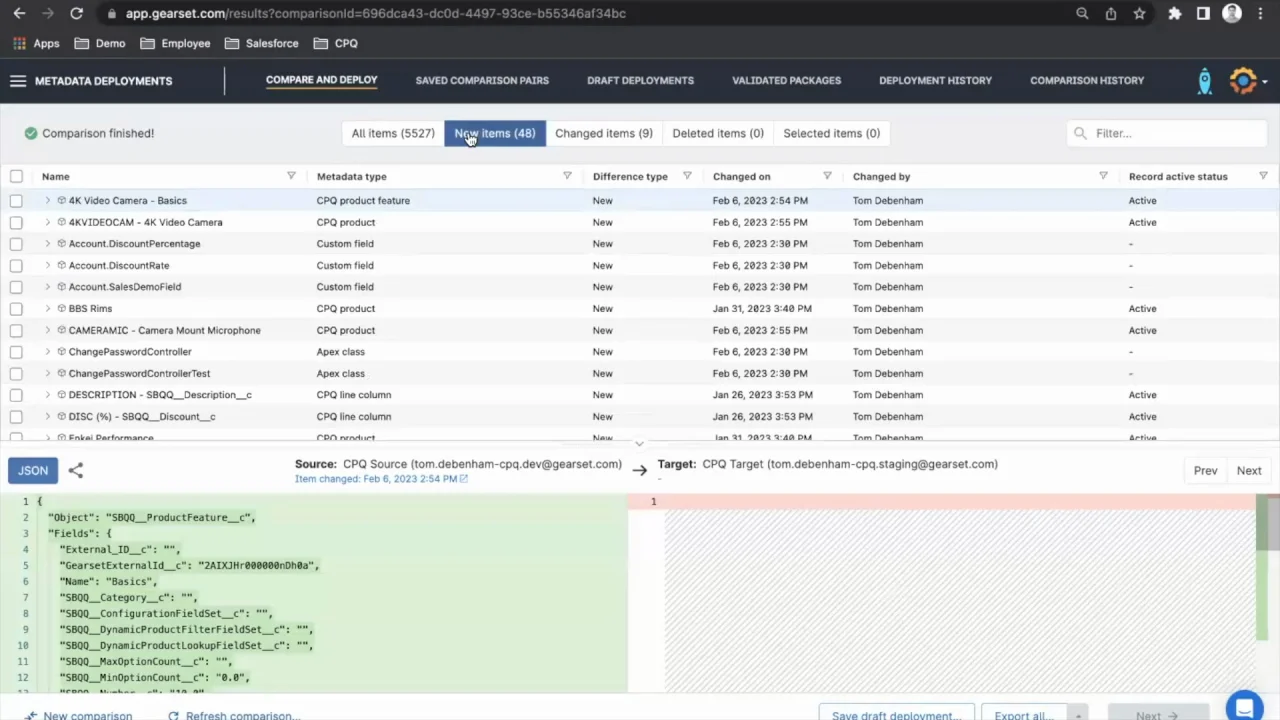
Task: Open the Apps grid shortcut
Action: click(36, 43)
